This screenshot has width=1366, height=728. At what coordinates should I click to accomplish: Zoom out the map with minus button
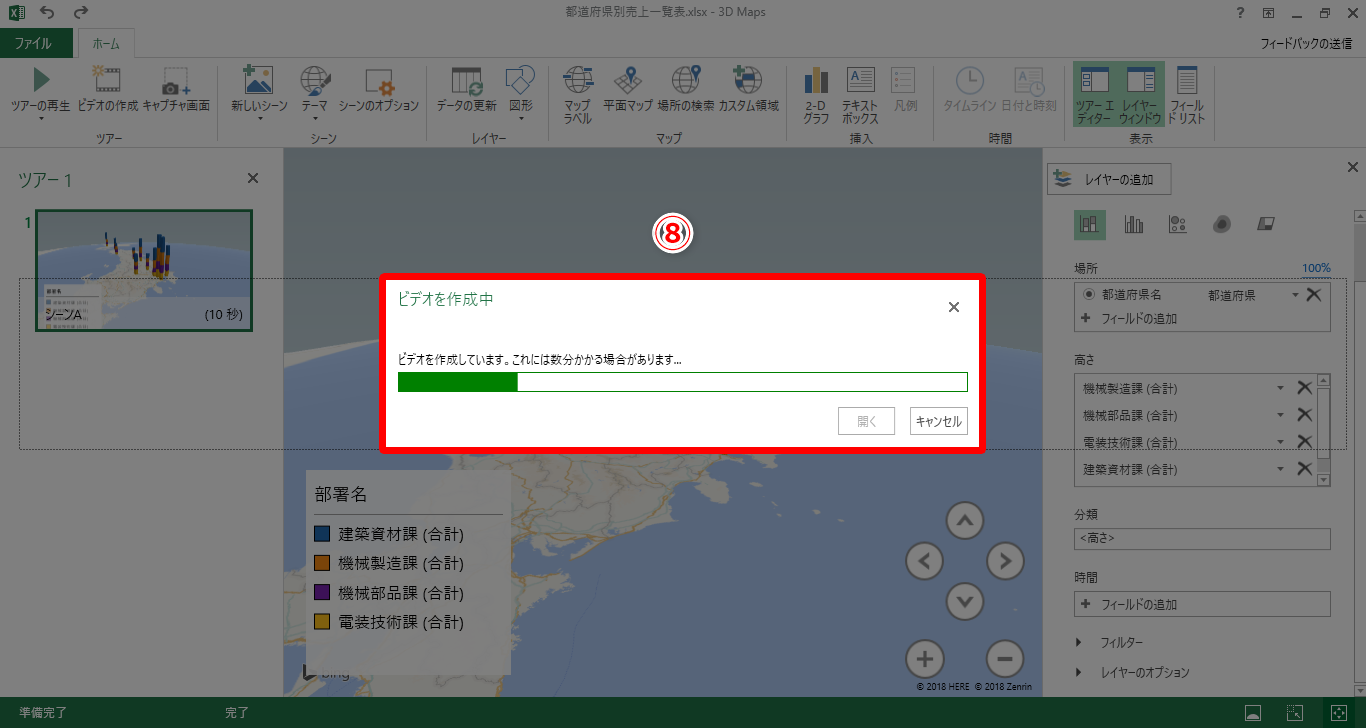(1005, 659)
